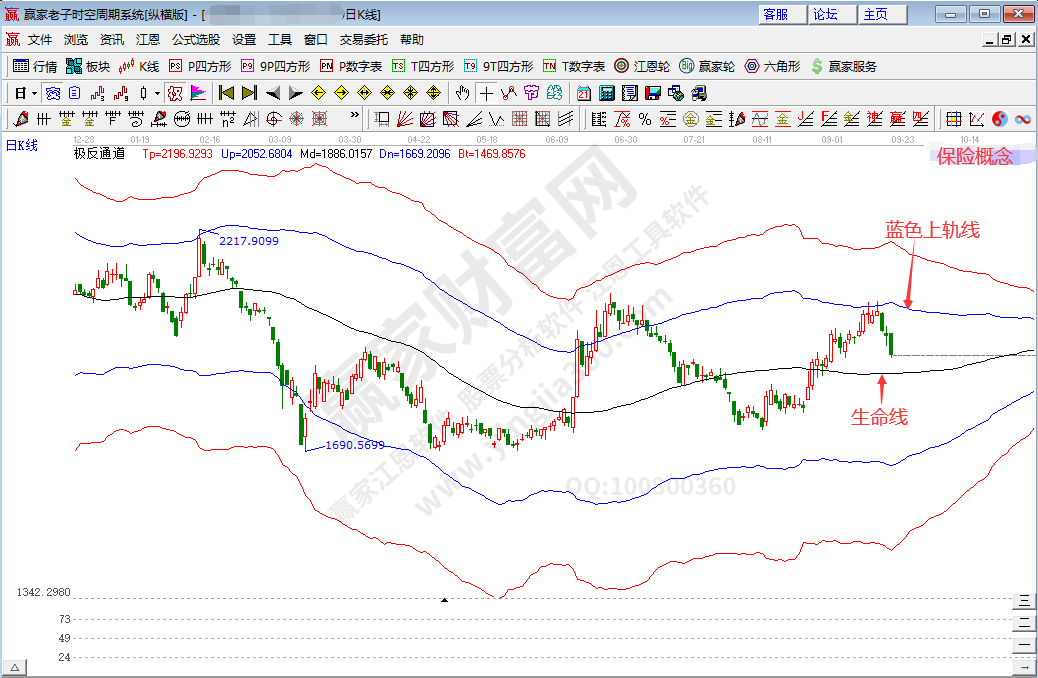Open the 交易委托 menu
This screenshot has height=678, width=1038.
pos(364,40)
